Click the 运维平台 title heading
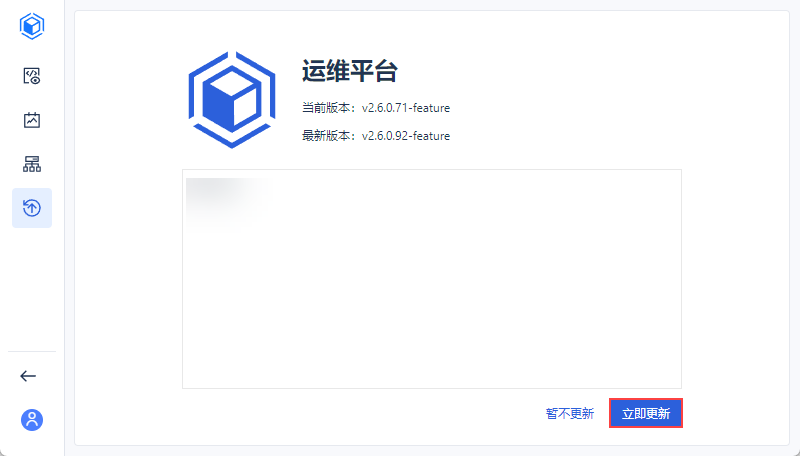Screen dimensions: 800x456 pos(349,70)
